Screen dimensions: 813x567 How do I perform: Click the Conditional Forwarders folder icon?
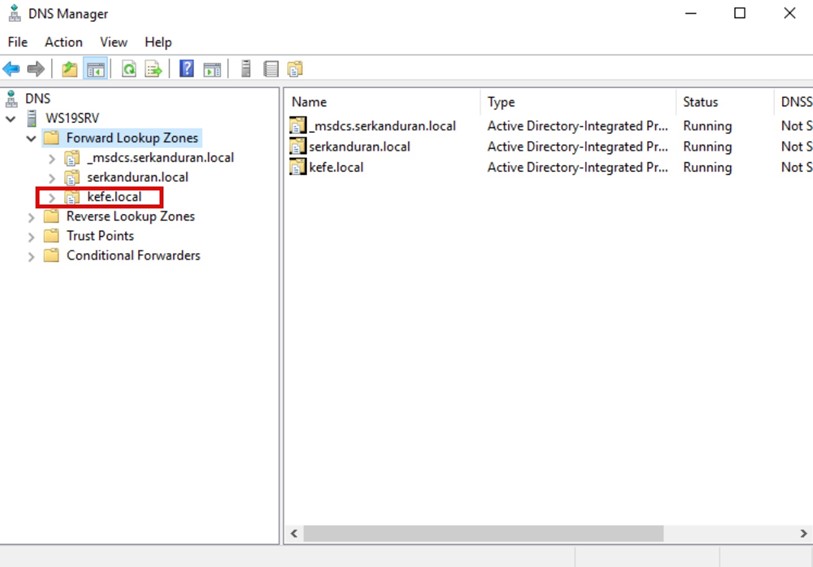click(x=51, y=256)
